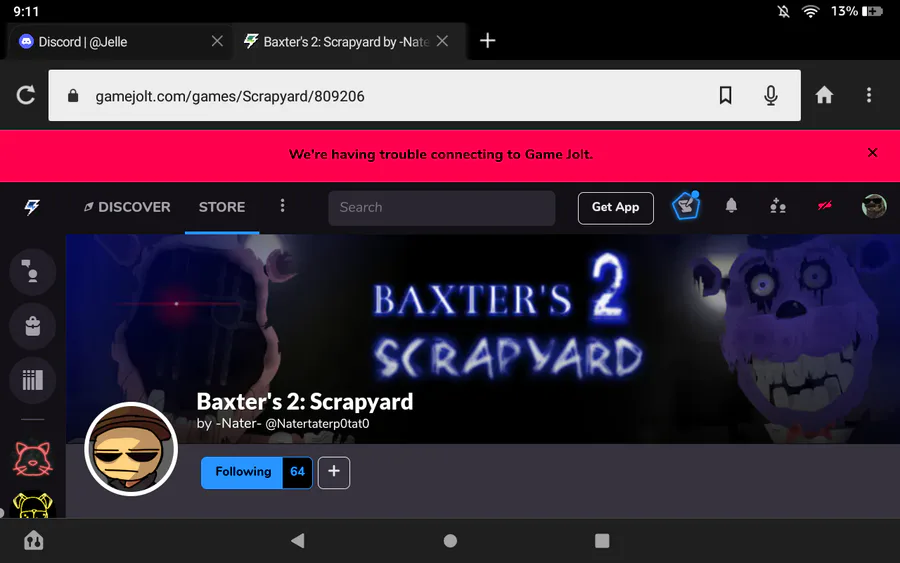
Task: Tap the microphone voice search icon
Action: pyautogui.click(x=771, y=95)
